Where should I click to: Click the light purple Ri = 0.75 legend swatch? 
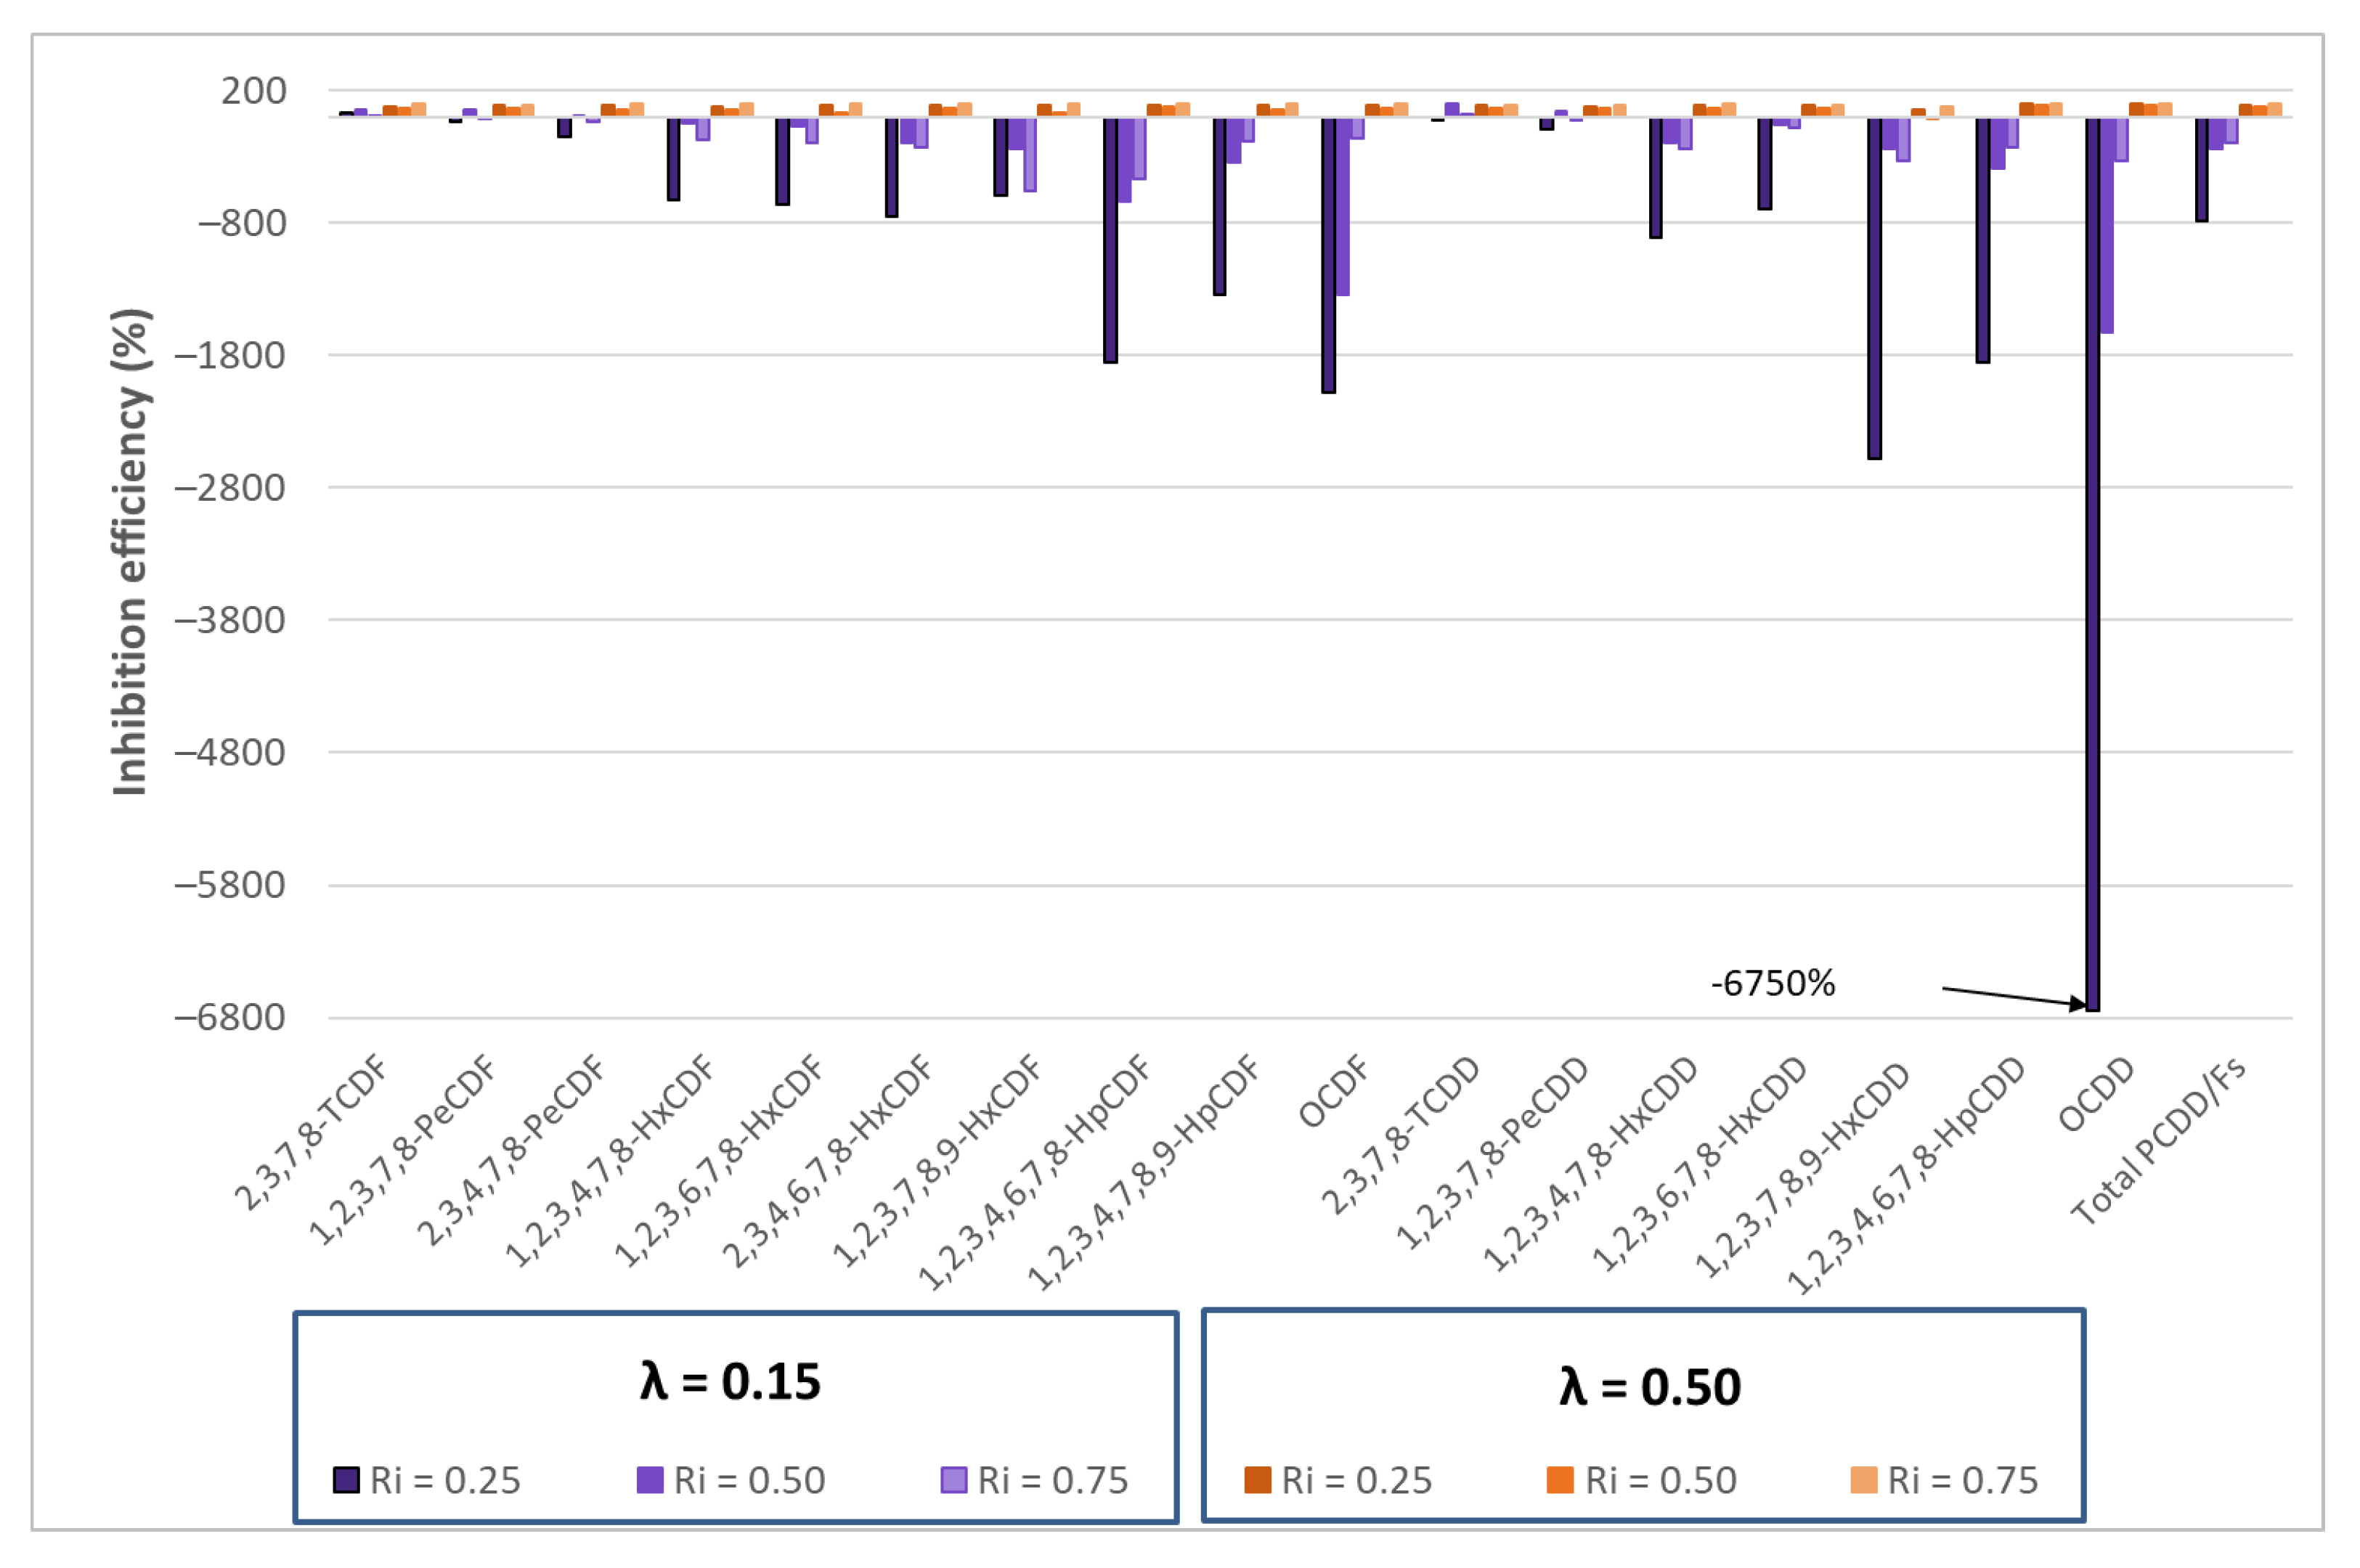pyautogui.click(x=954, y=1479)
